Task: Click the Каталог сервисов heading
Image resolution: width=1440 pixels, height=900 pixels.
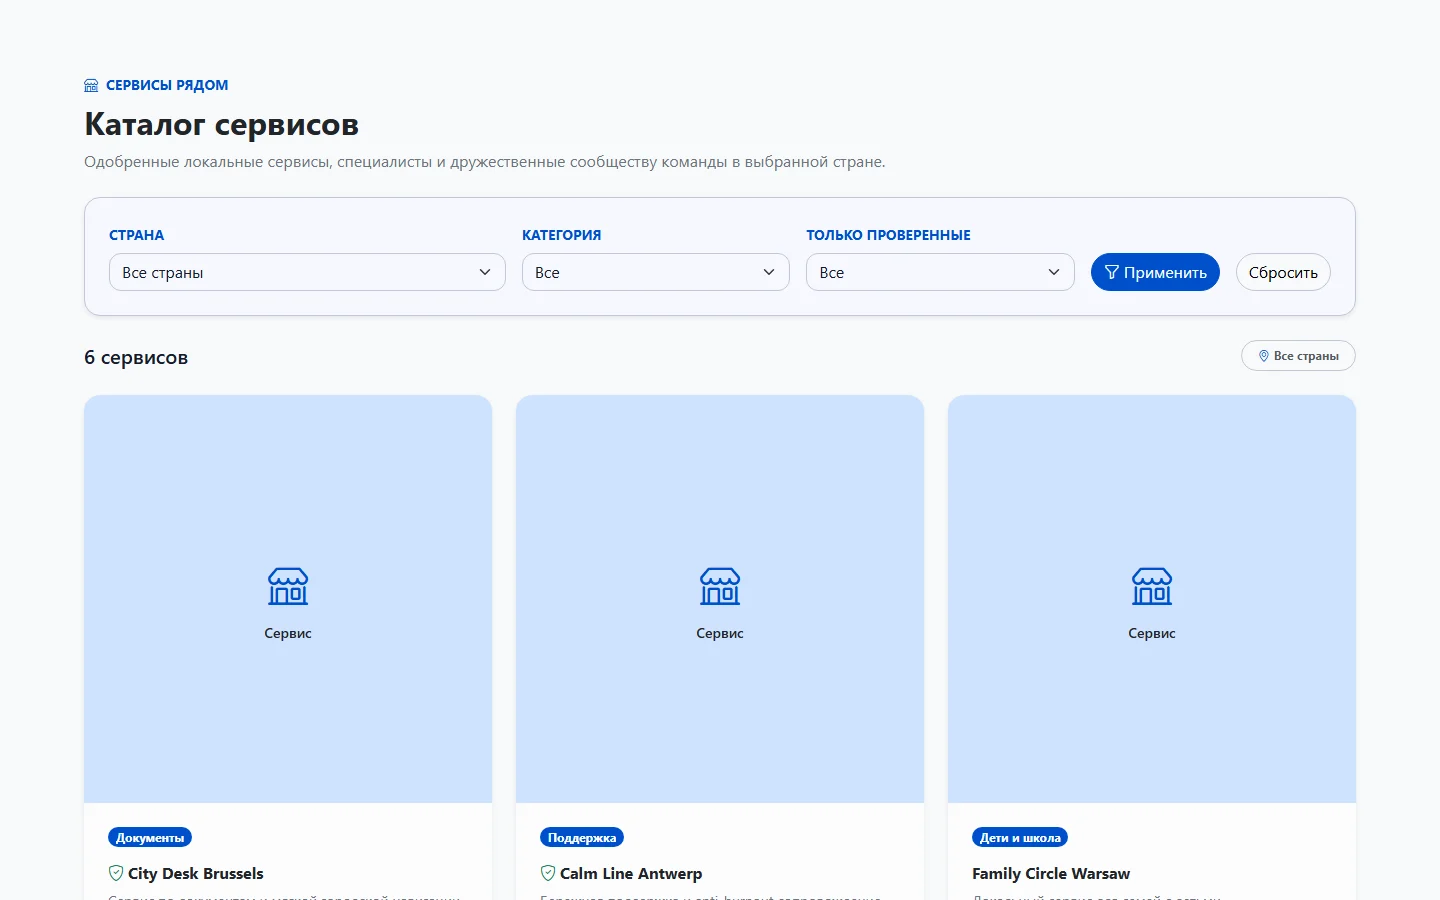Action: point(221,125)
